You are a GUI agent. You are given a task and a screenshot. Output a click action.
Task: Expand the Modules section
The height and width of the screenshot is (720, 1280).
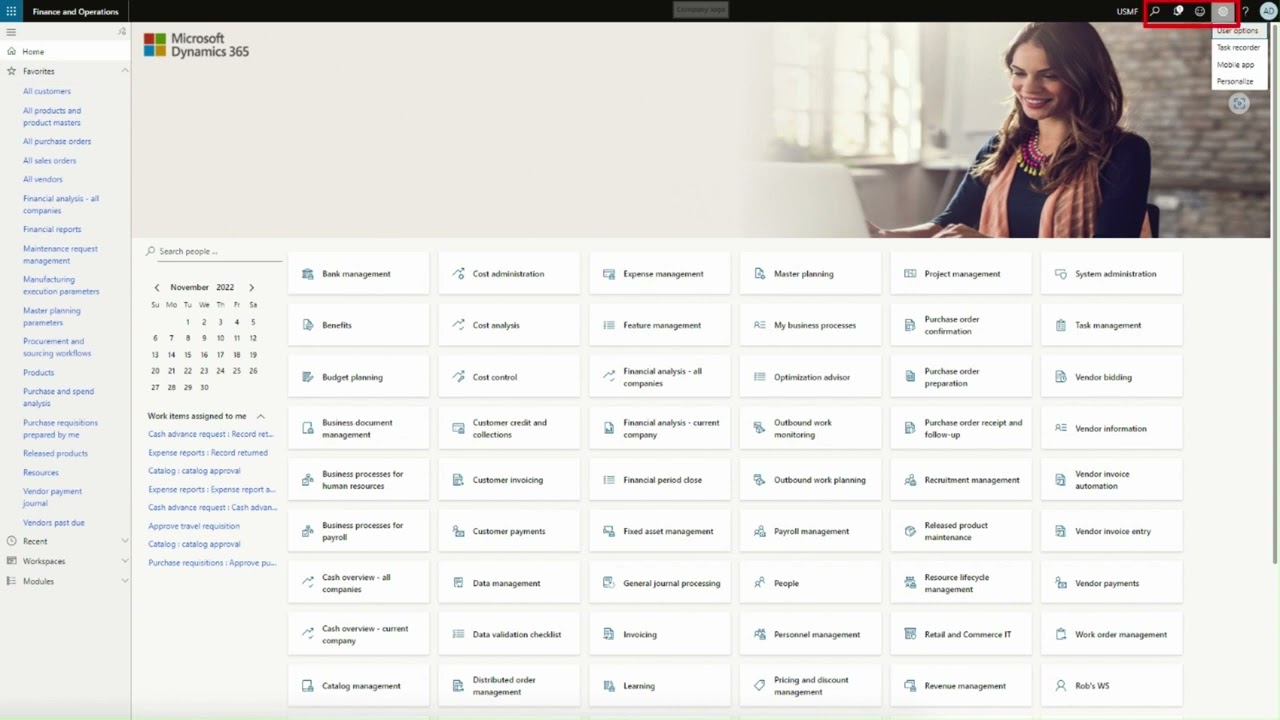[125, 581]
